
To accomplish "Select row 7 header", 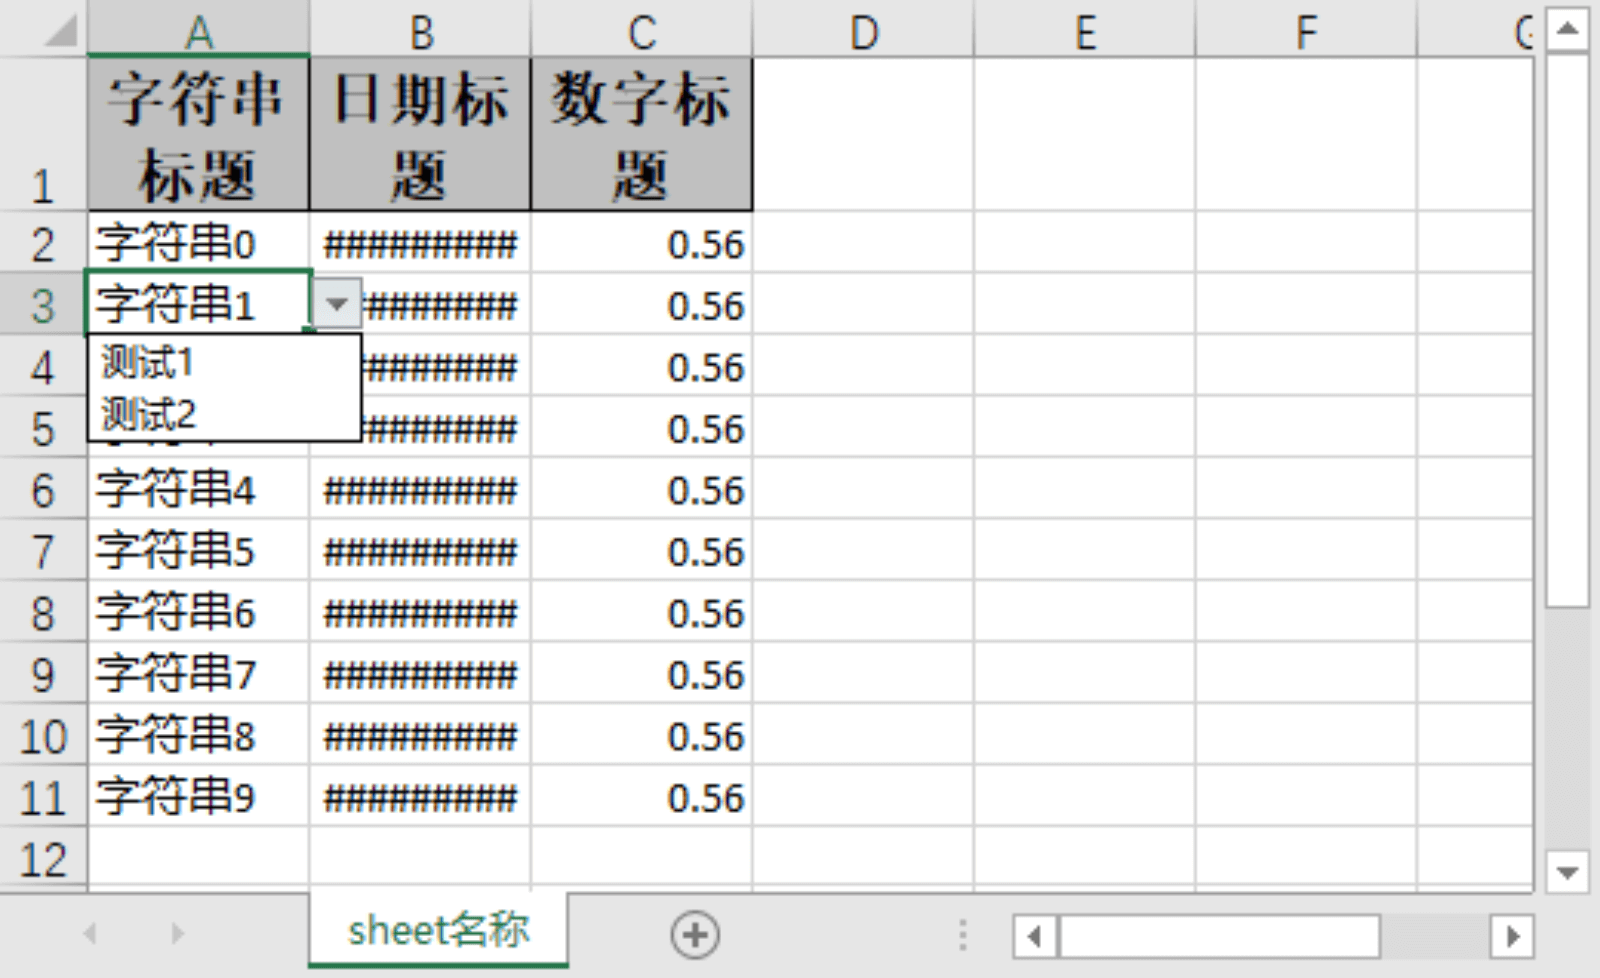I will tap(42, 552).
